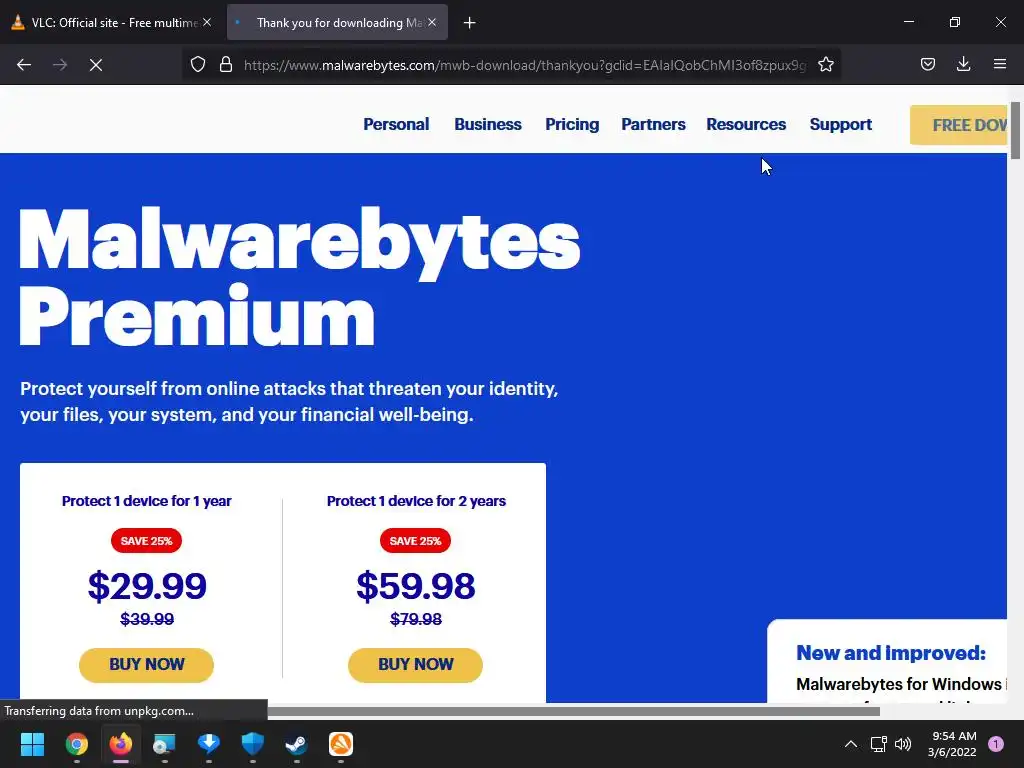Viewport: 1024px width, 768px height.
Task: Click BUY NOW for 2 years plan
Action: click(x=415, y=665)
